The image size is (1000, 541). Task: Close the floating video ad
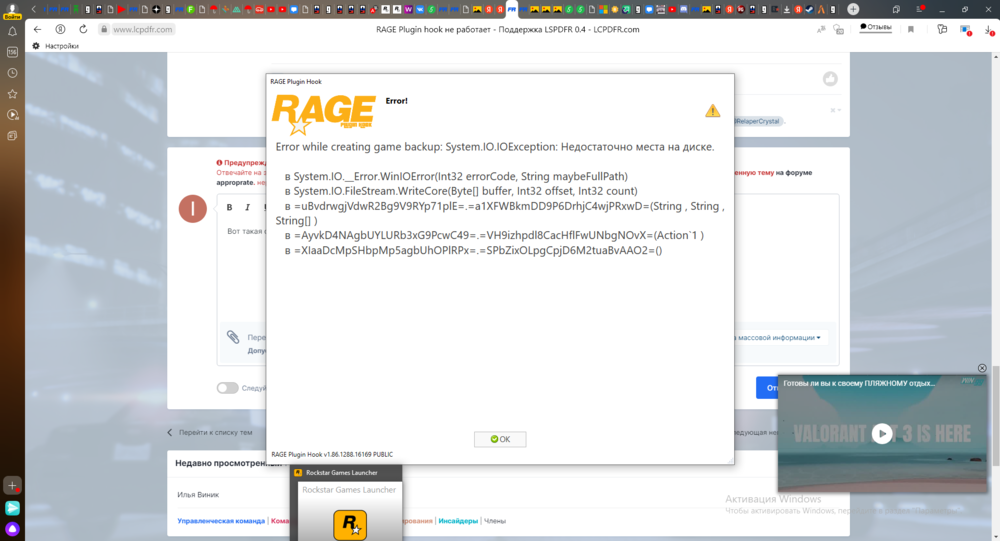point(982,368)
